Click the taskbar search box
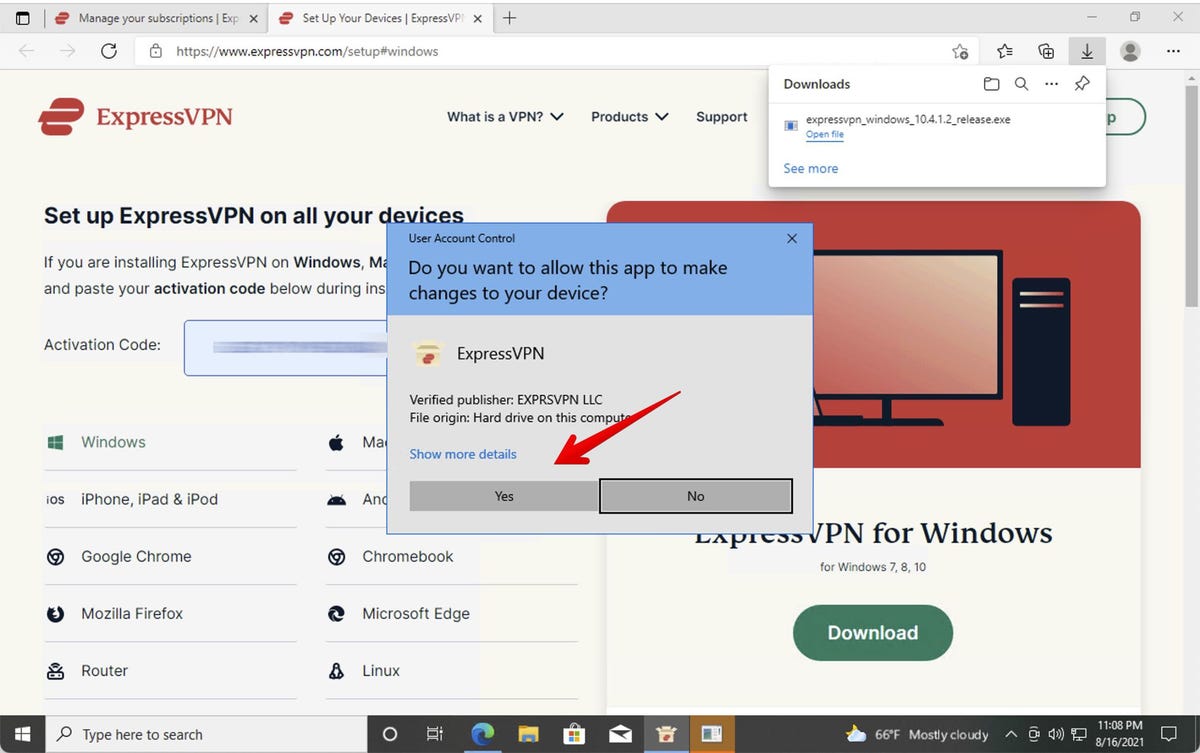Viewport: 1200px width, 753px height. click(207, 734)
